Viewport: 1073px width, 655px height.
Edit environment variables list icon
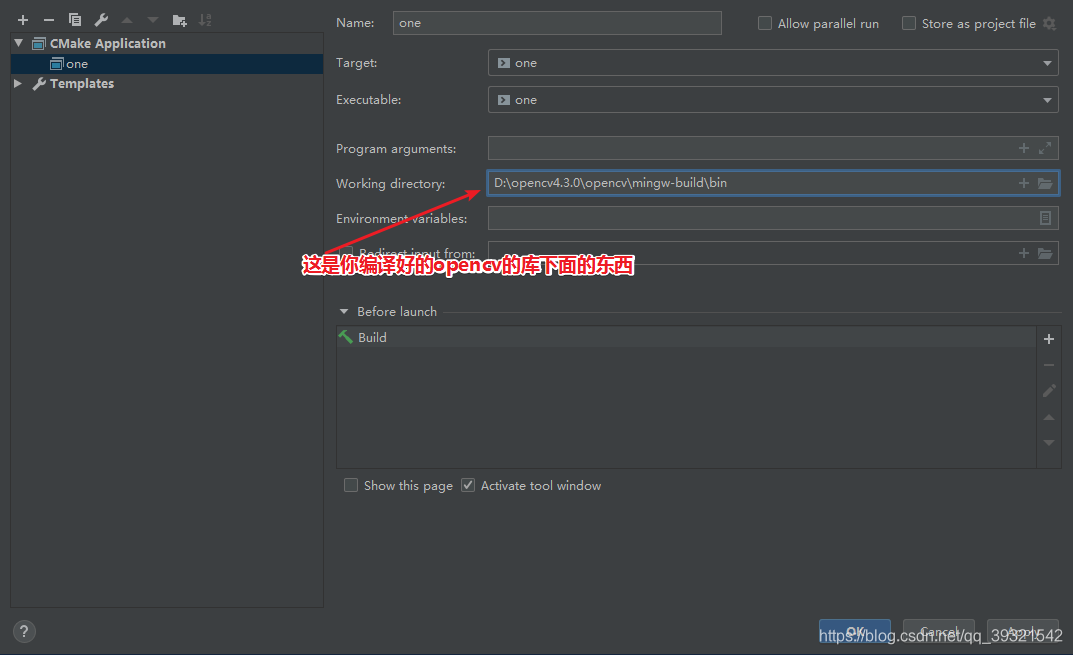(x=1045, y=218)
